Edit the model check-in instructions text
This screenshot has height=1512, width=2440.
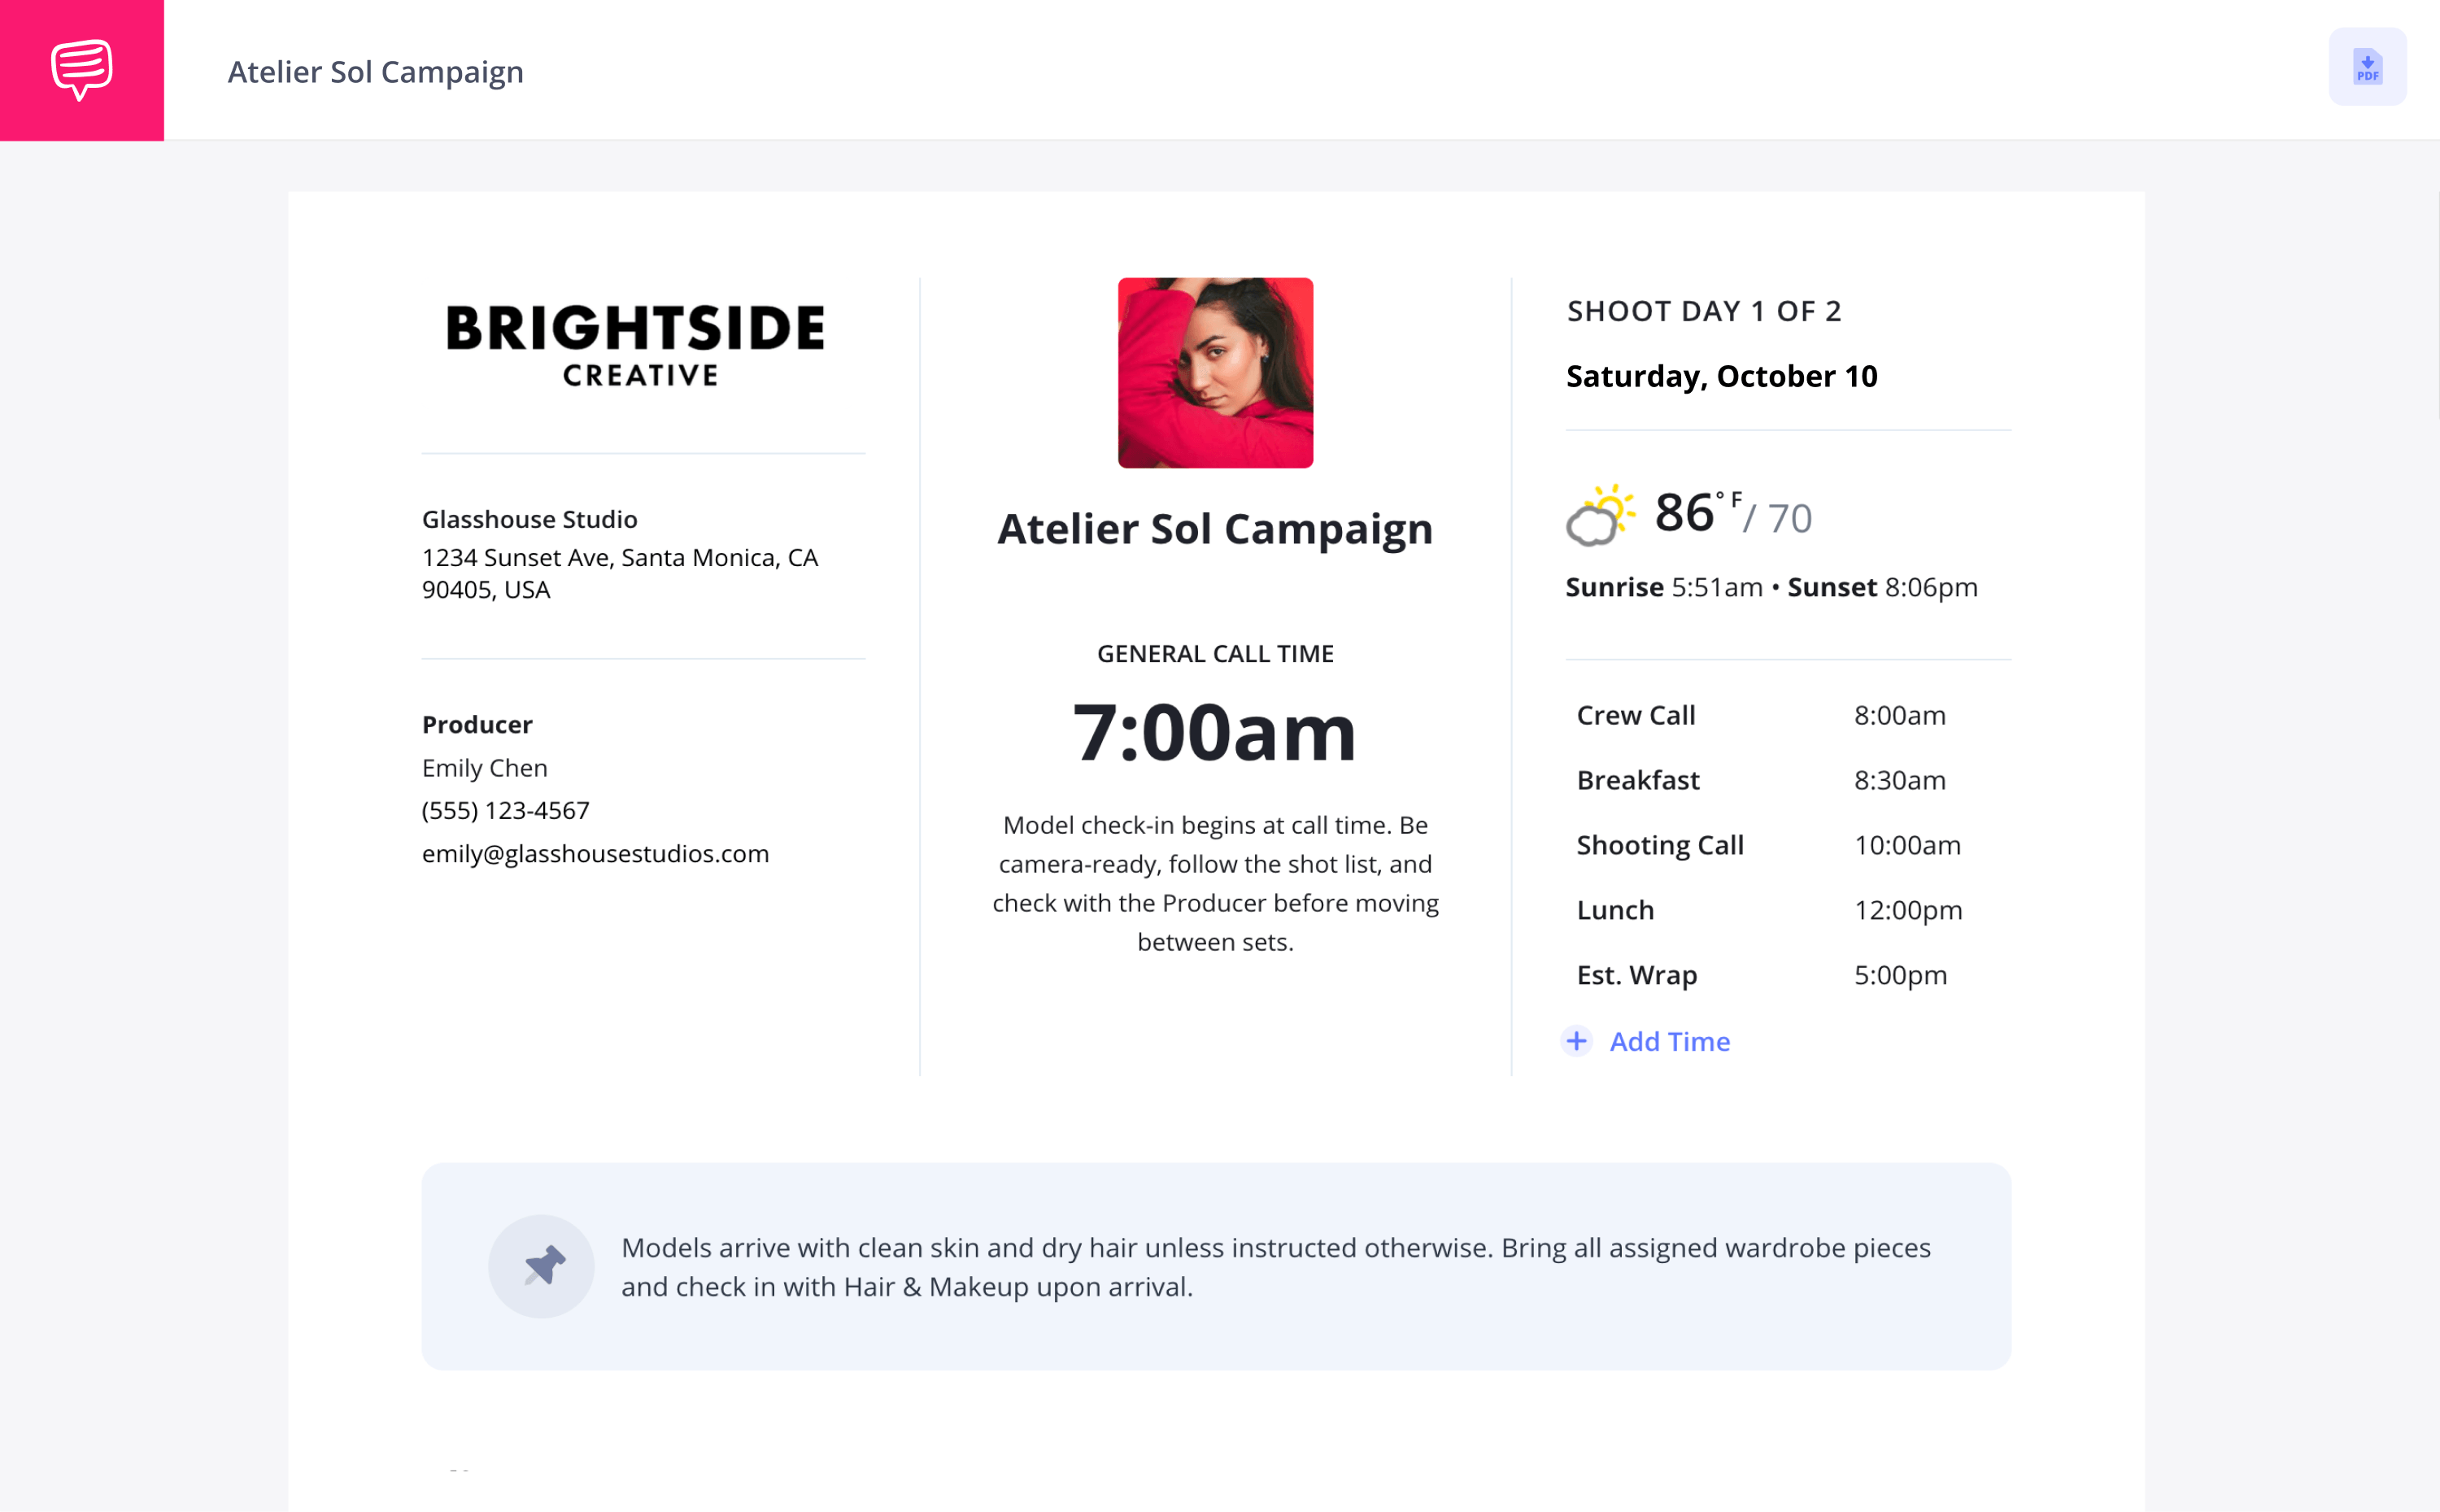pyautogui.click(x=1215, y=883)
